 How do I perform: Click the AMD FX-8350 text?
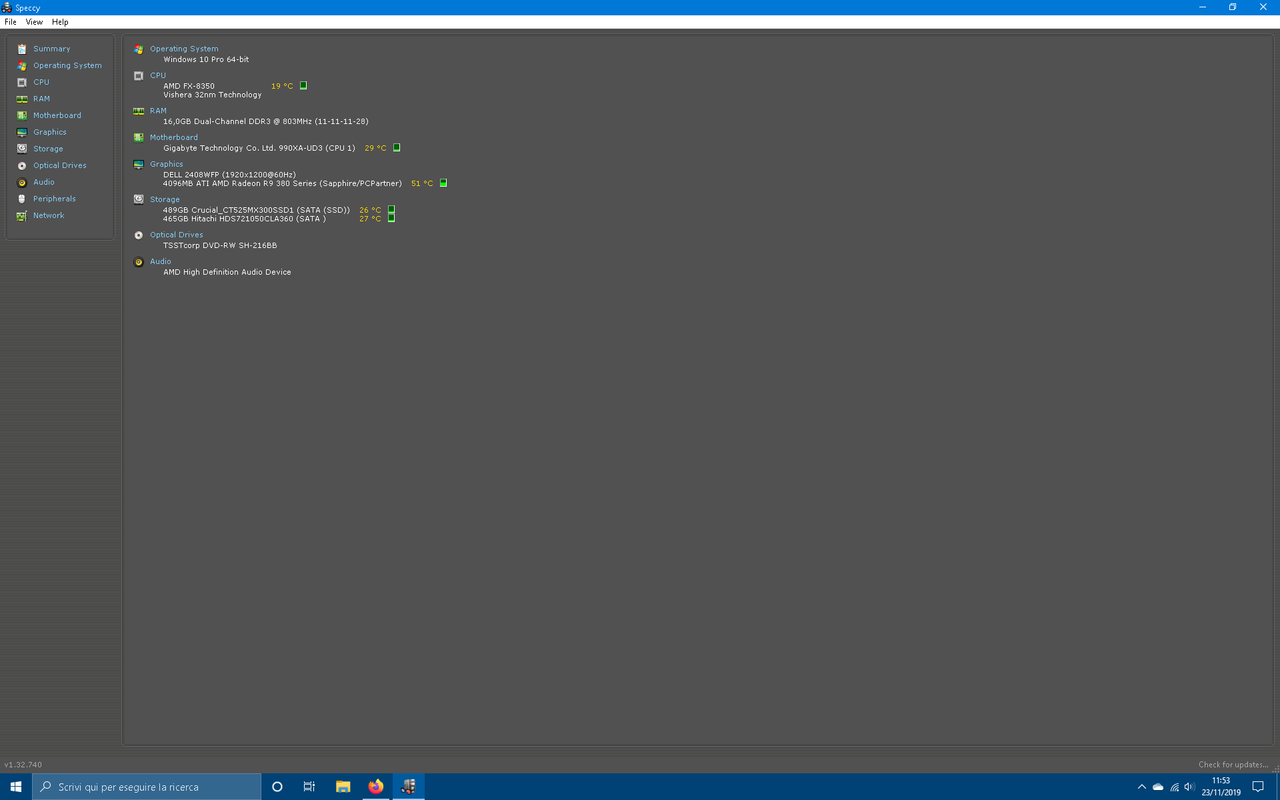point(189,86)
